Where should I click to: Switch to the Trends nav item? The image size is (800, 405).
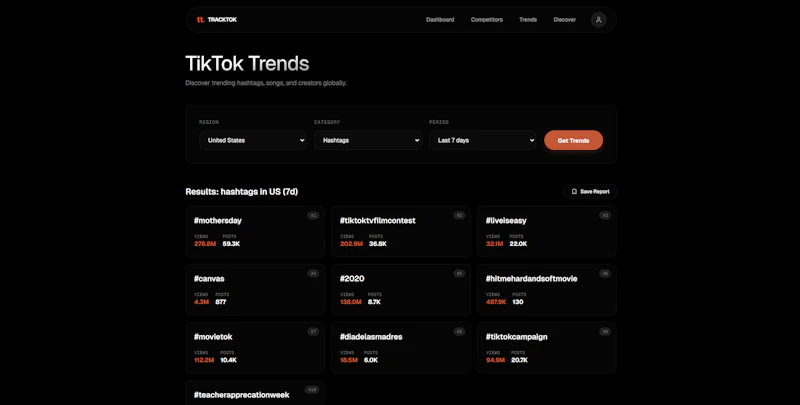click(x=528, y=19)
